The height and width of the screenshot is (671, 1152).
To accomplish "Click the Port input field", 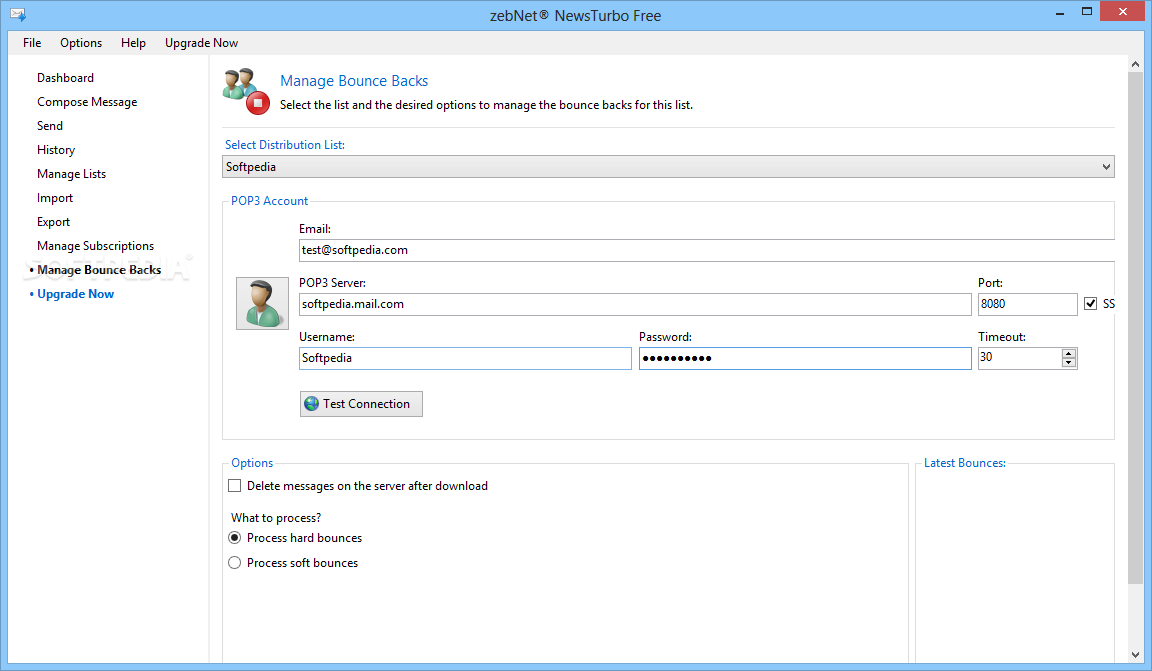I will (1027, 304).
